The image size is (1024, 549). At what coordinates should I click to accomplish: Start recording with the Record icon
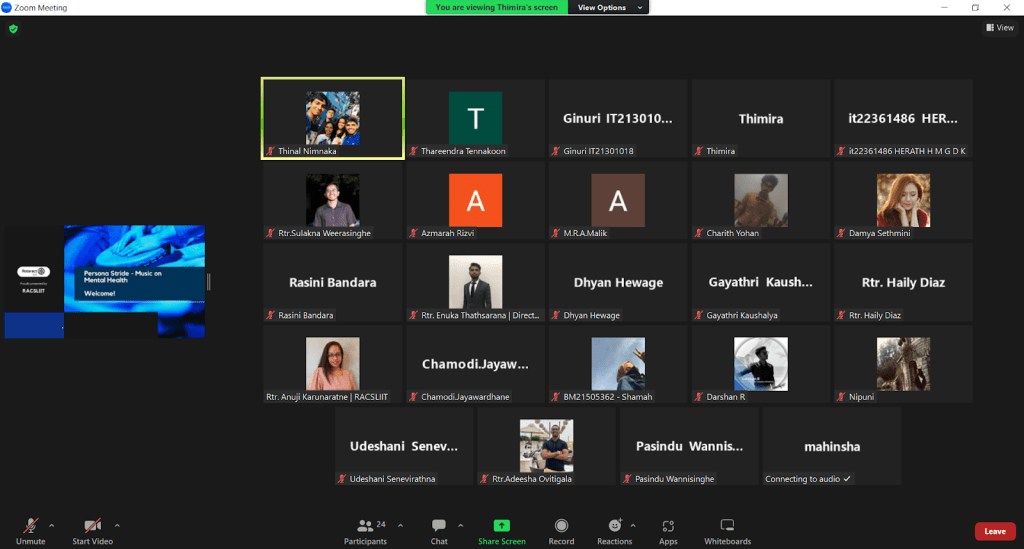[x=561, y=526]
